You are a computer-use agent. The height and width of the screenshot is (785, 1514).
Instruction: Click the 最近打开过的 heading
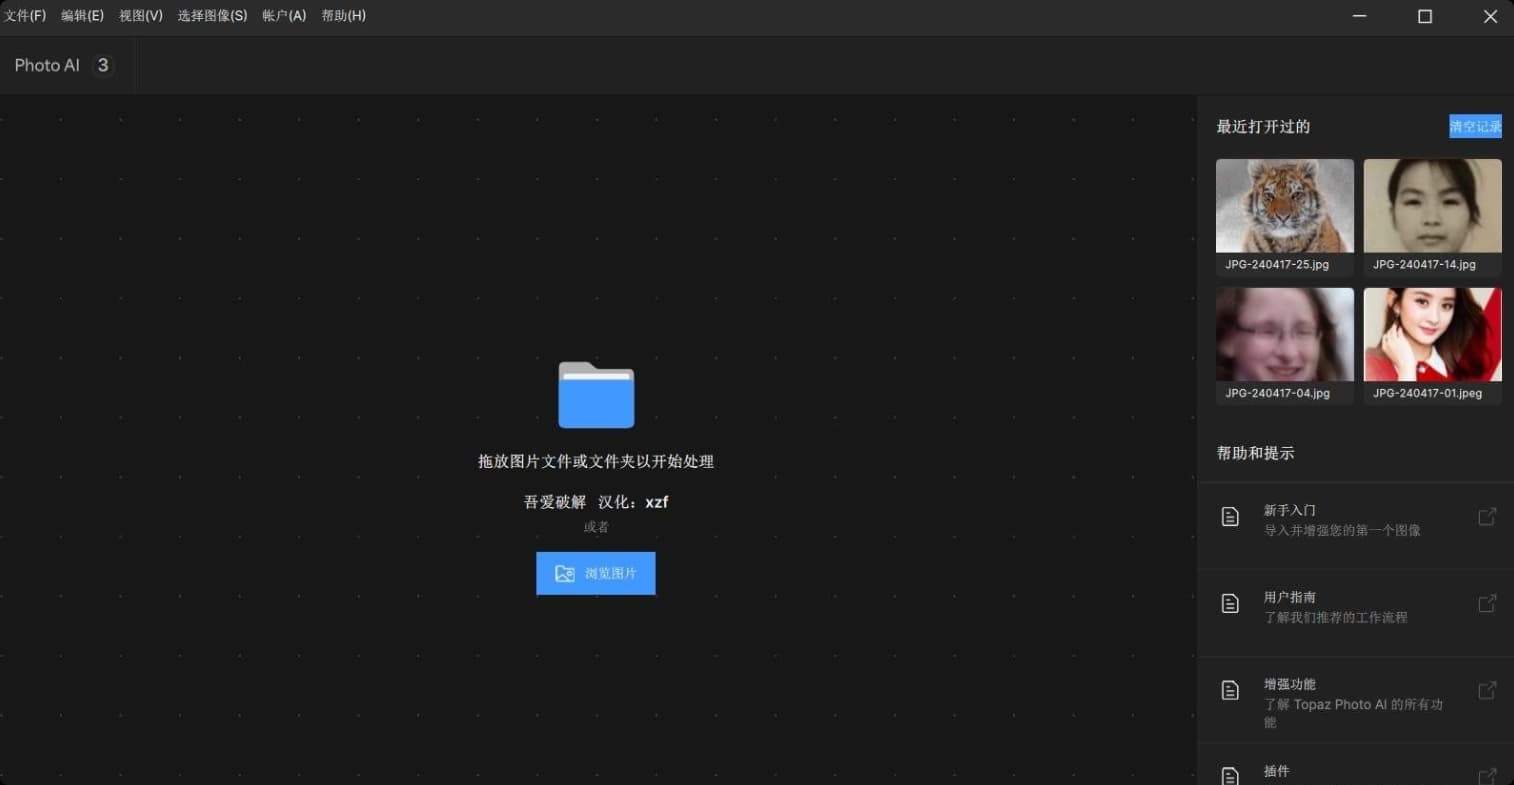click(x=1263, y=126)
